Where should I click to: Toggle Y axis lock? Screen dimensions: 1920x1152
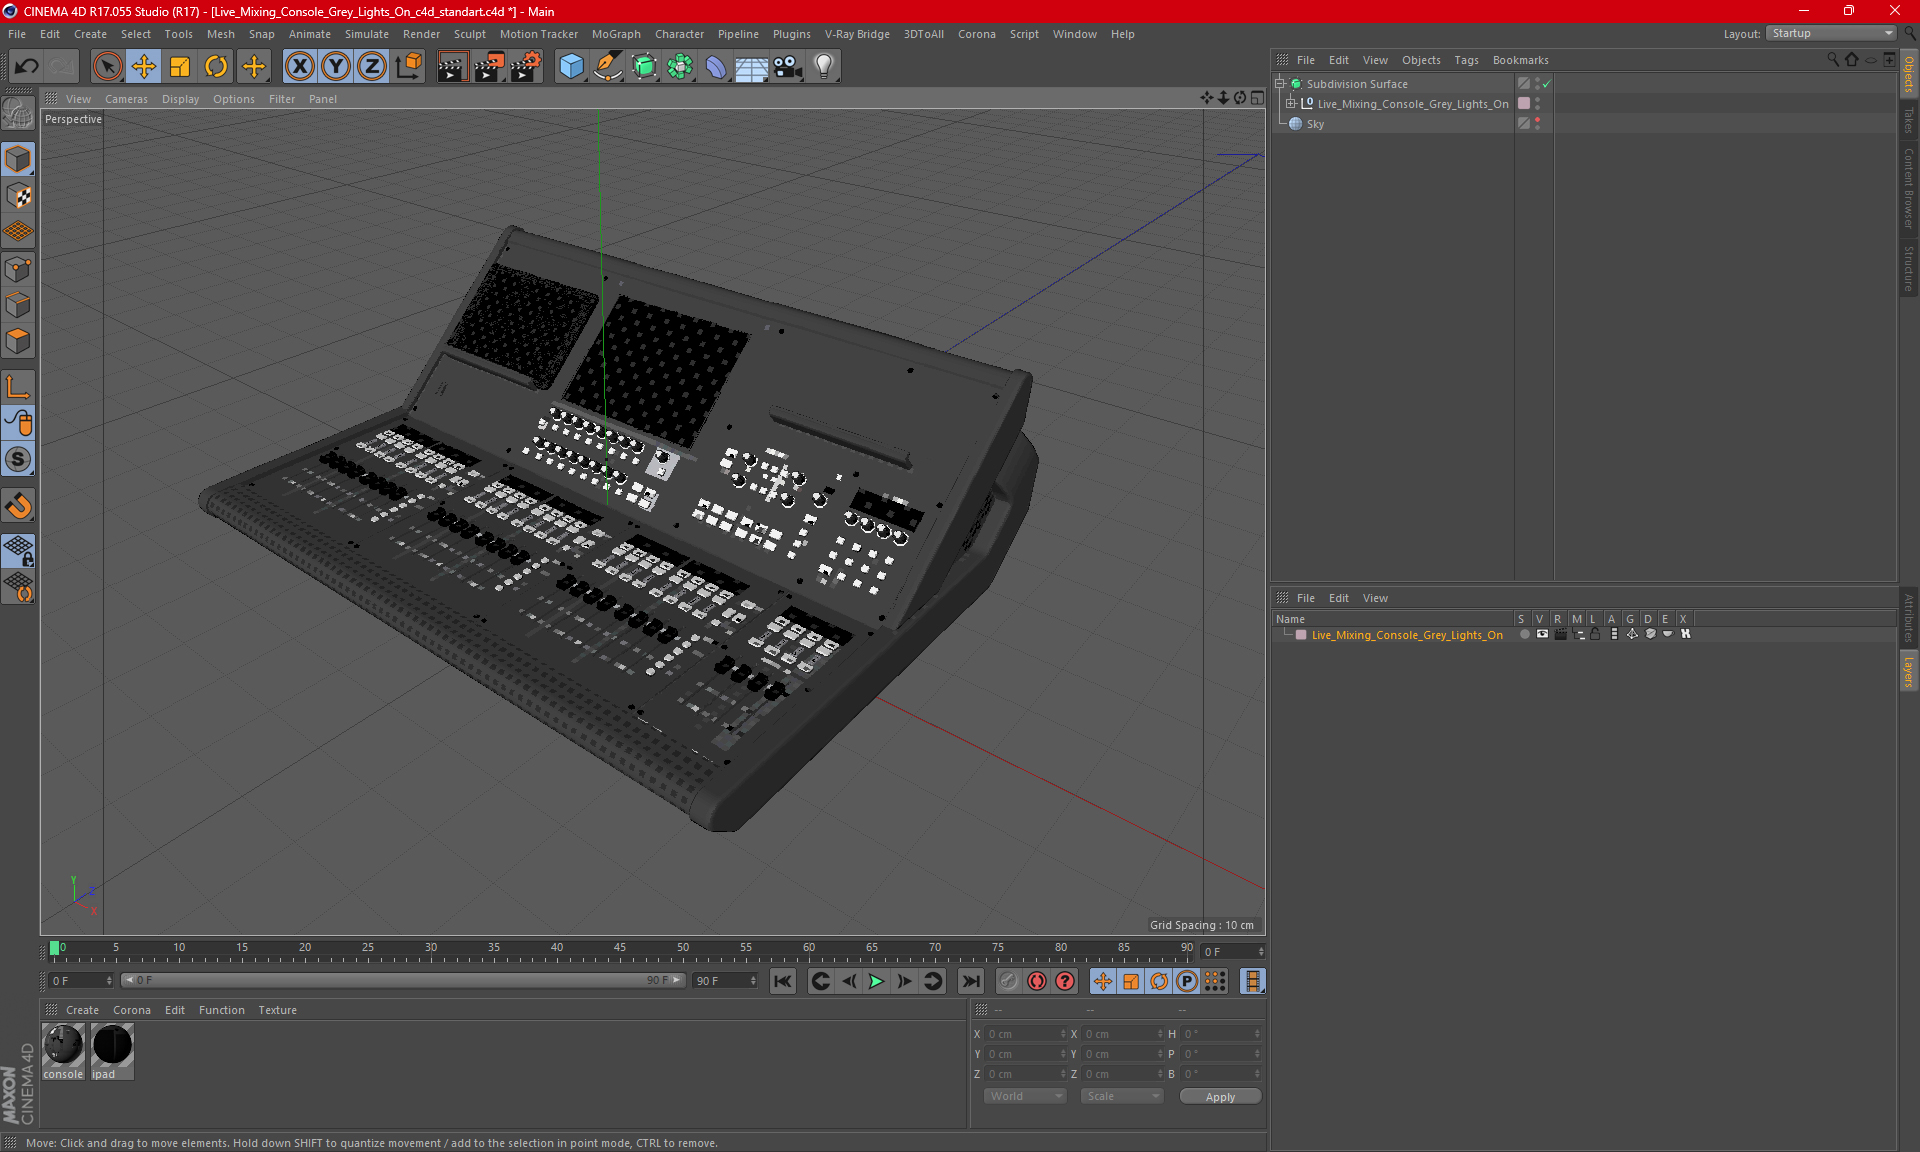point(336,66)
